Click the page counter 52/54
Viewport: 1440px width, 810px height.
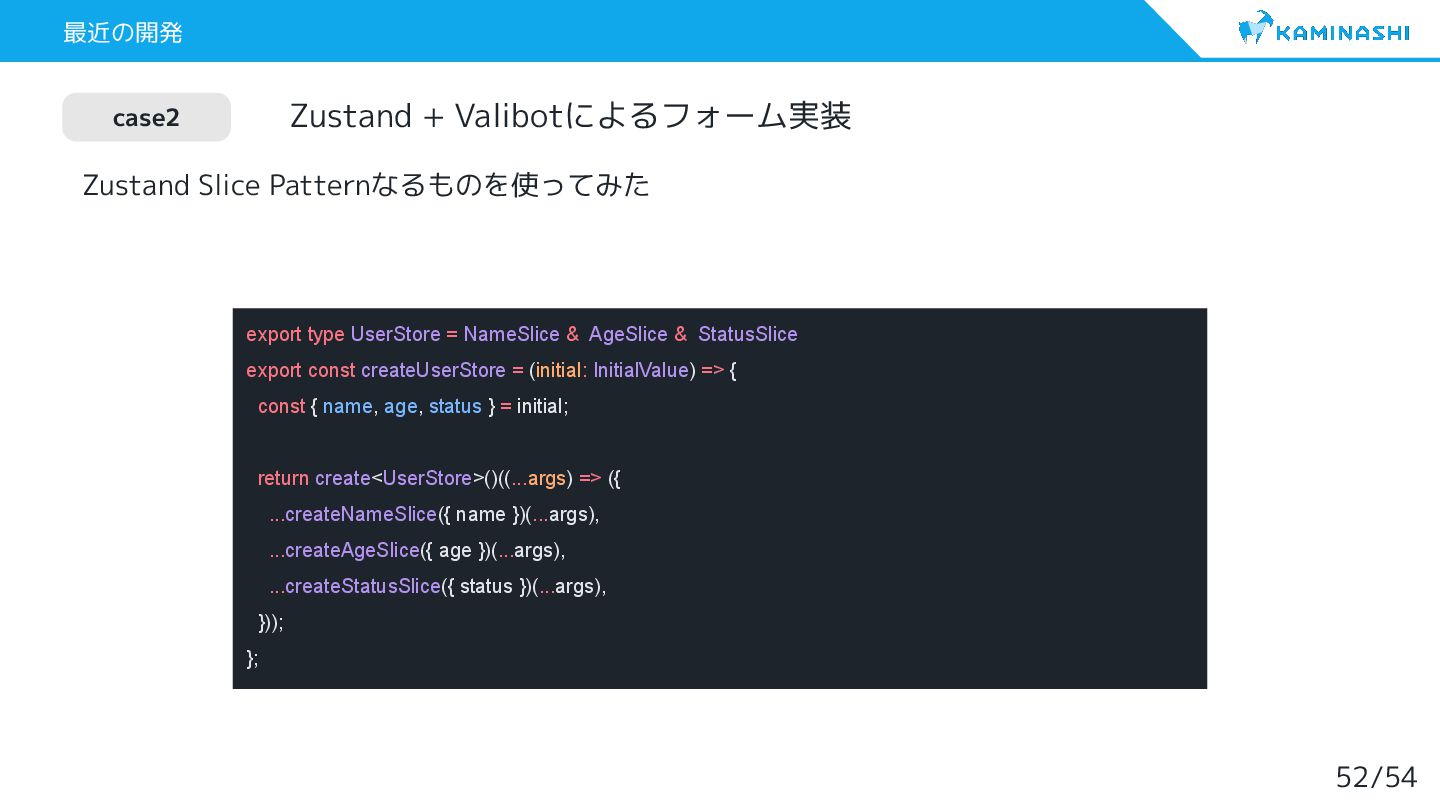click(1376, 777)
